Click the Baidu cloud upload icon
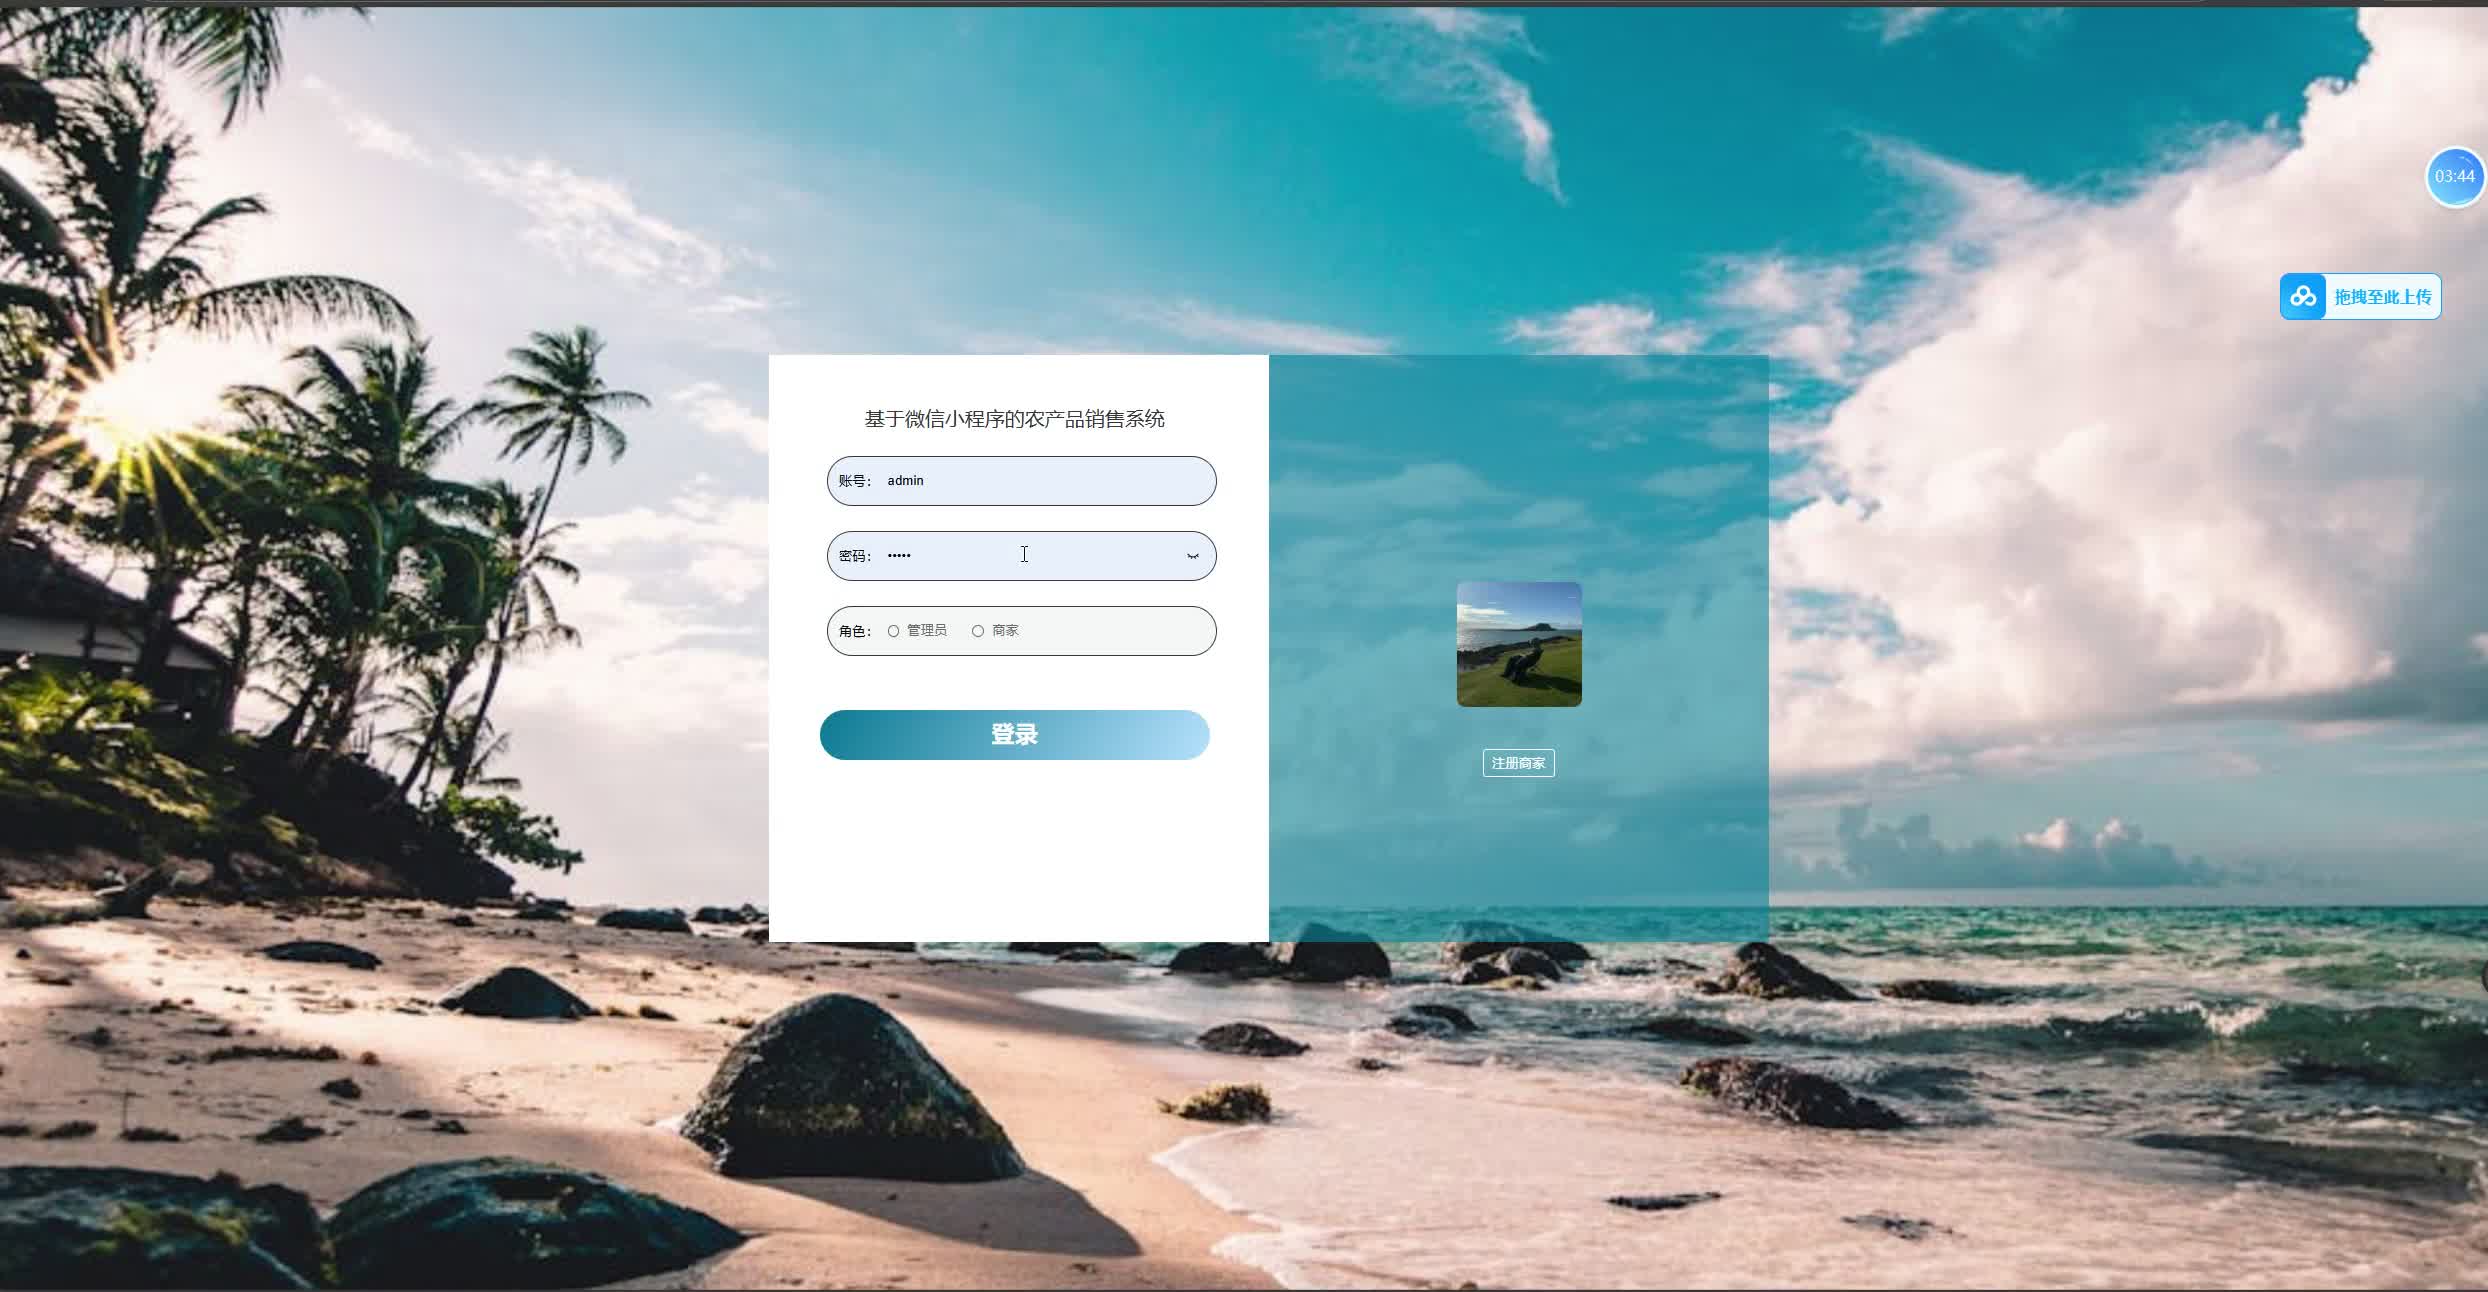 click(x=2303, y=297)
